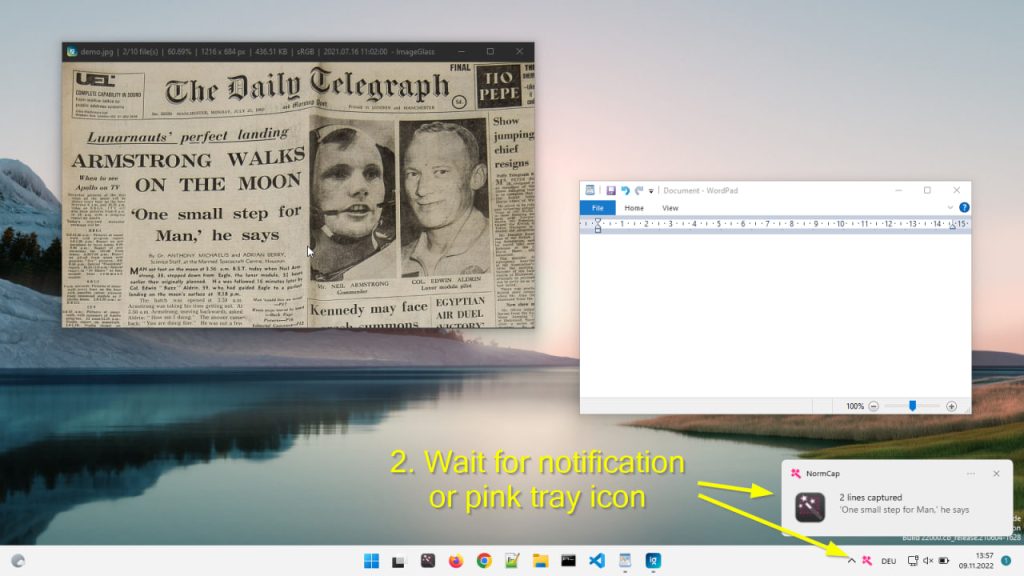This screenshot has width=1024, height=576.
Task: Open NormCap notification options (three dots)
Action: 971,473
